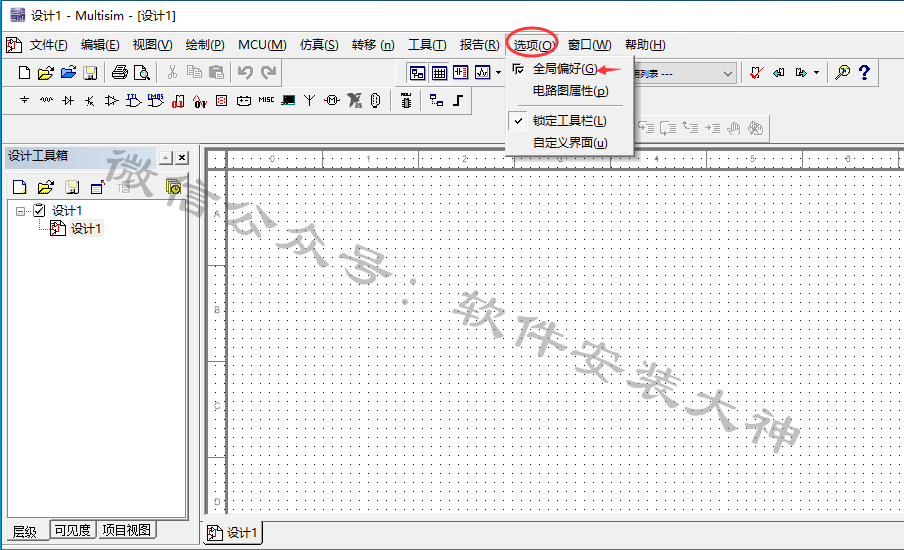Open the 工具(T) menu
904x550 pixels.
(427, 45)
